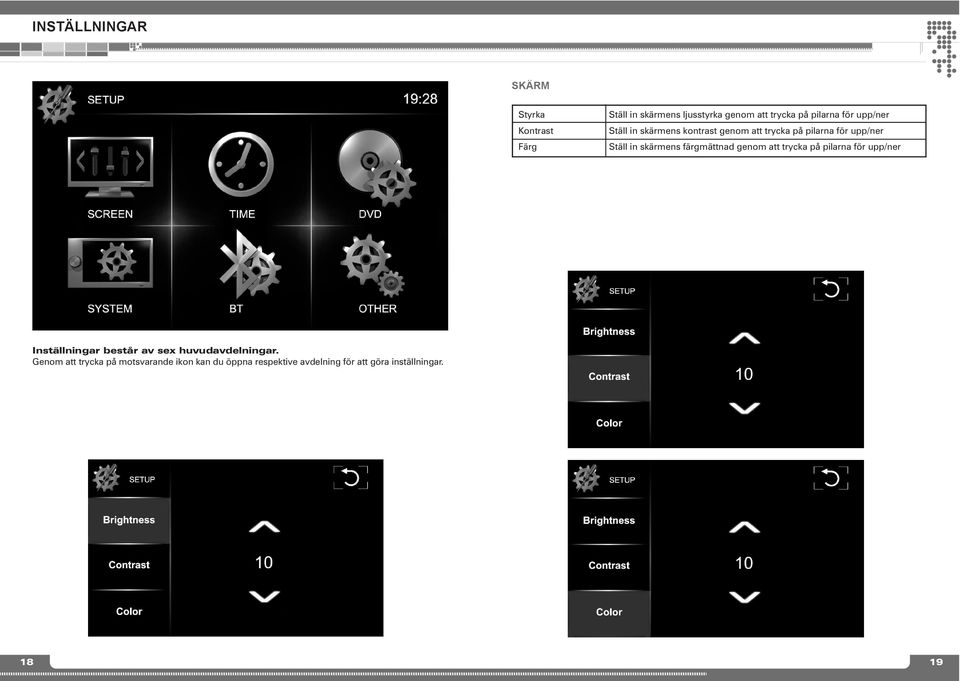Increase value with up arrow in Brightness-selected panel
Image resolution: width=960 pixels, height=681 pixels.
point(264,527)
